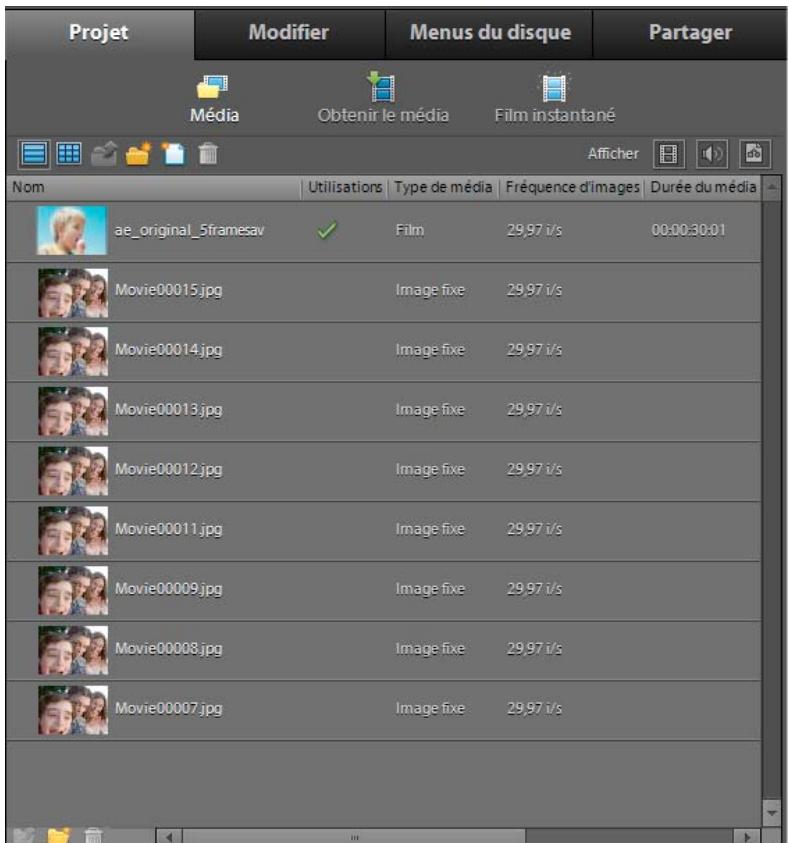Click the horizontal scrollbar thumb
The height and width of the screenshot is (843, 789).
(x=354, y=836)
